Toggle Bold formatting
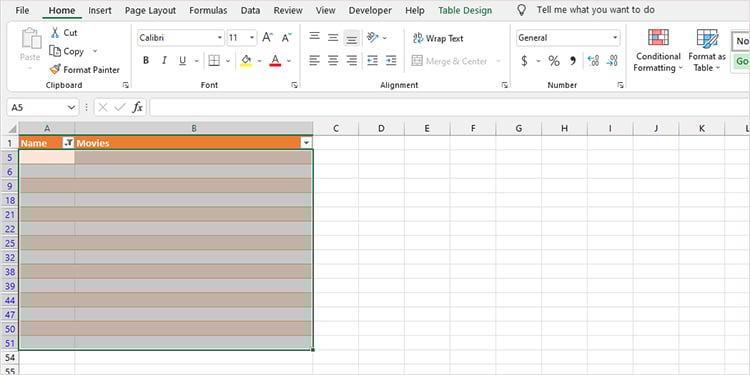Image resolution: width=750 pixels, height=375 pixels. pyautogui.click(x=146, y=61)
